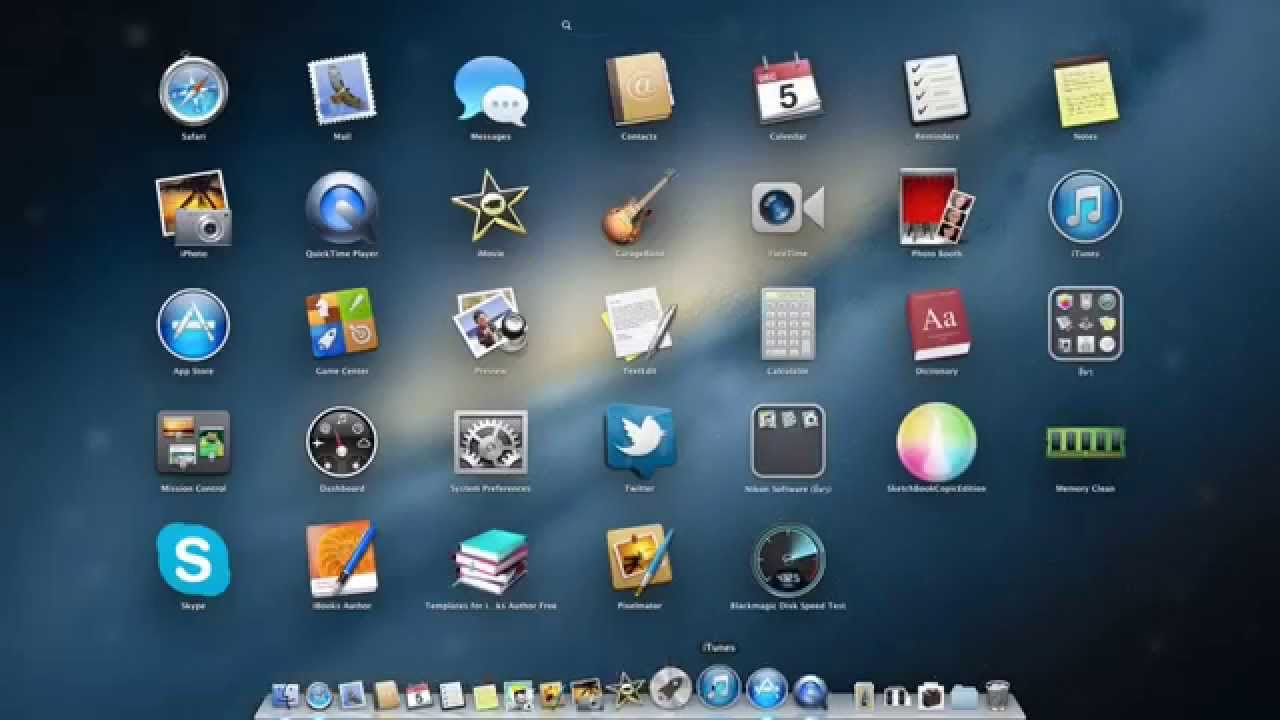Open iTunes in the Dock
The image size is (1280, 720).
[x=718, y=688]
